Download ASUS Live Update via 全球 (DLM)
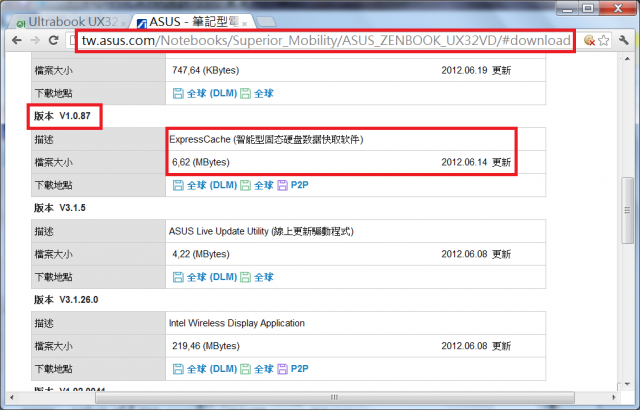Viewport: 640px width, 410px height. (x=212, y=277)
